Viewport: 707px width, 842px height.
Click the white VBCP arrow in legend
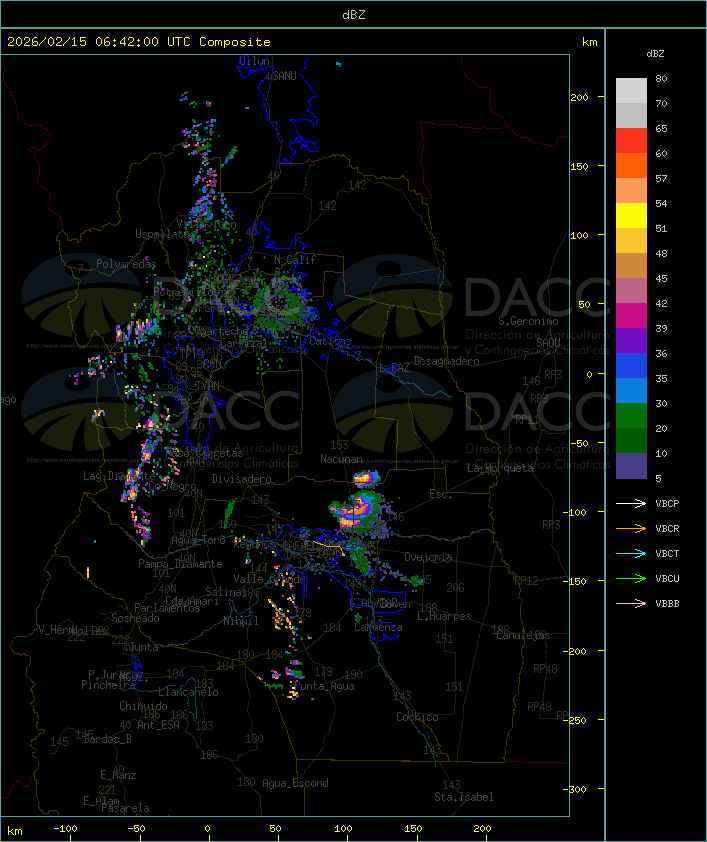(x=631, y=503)
